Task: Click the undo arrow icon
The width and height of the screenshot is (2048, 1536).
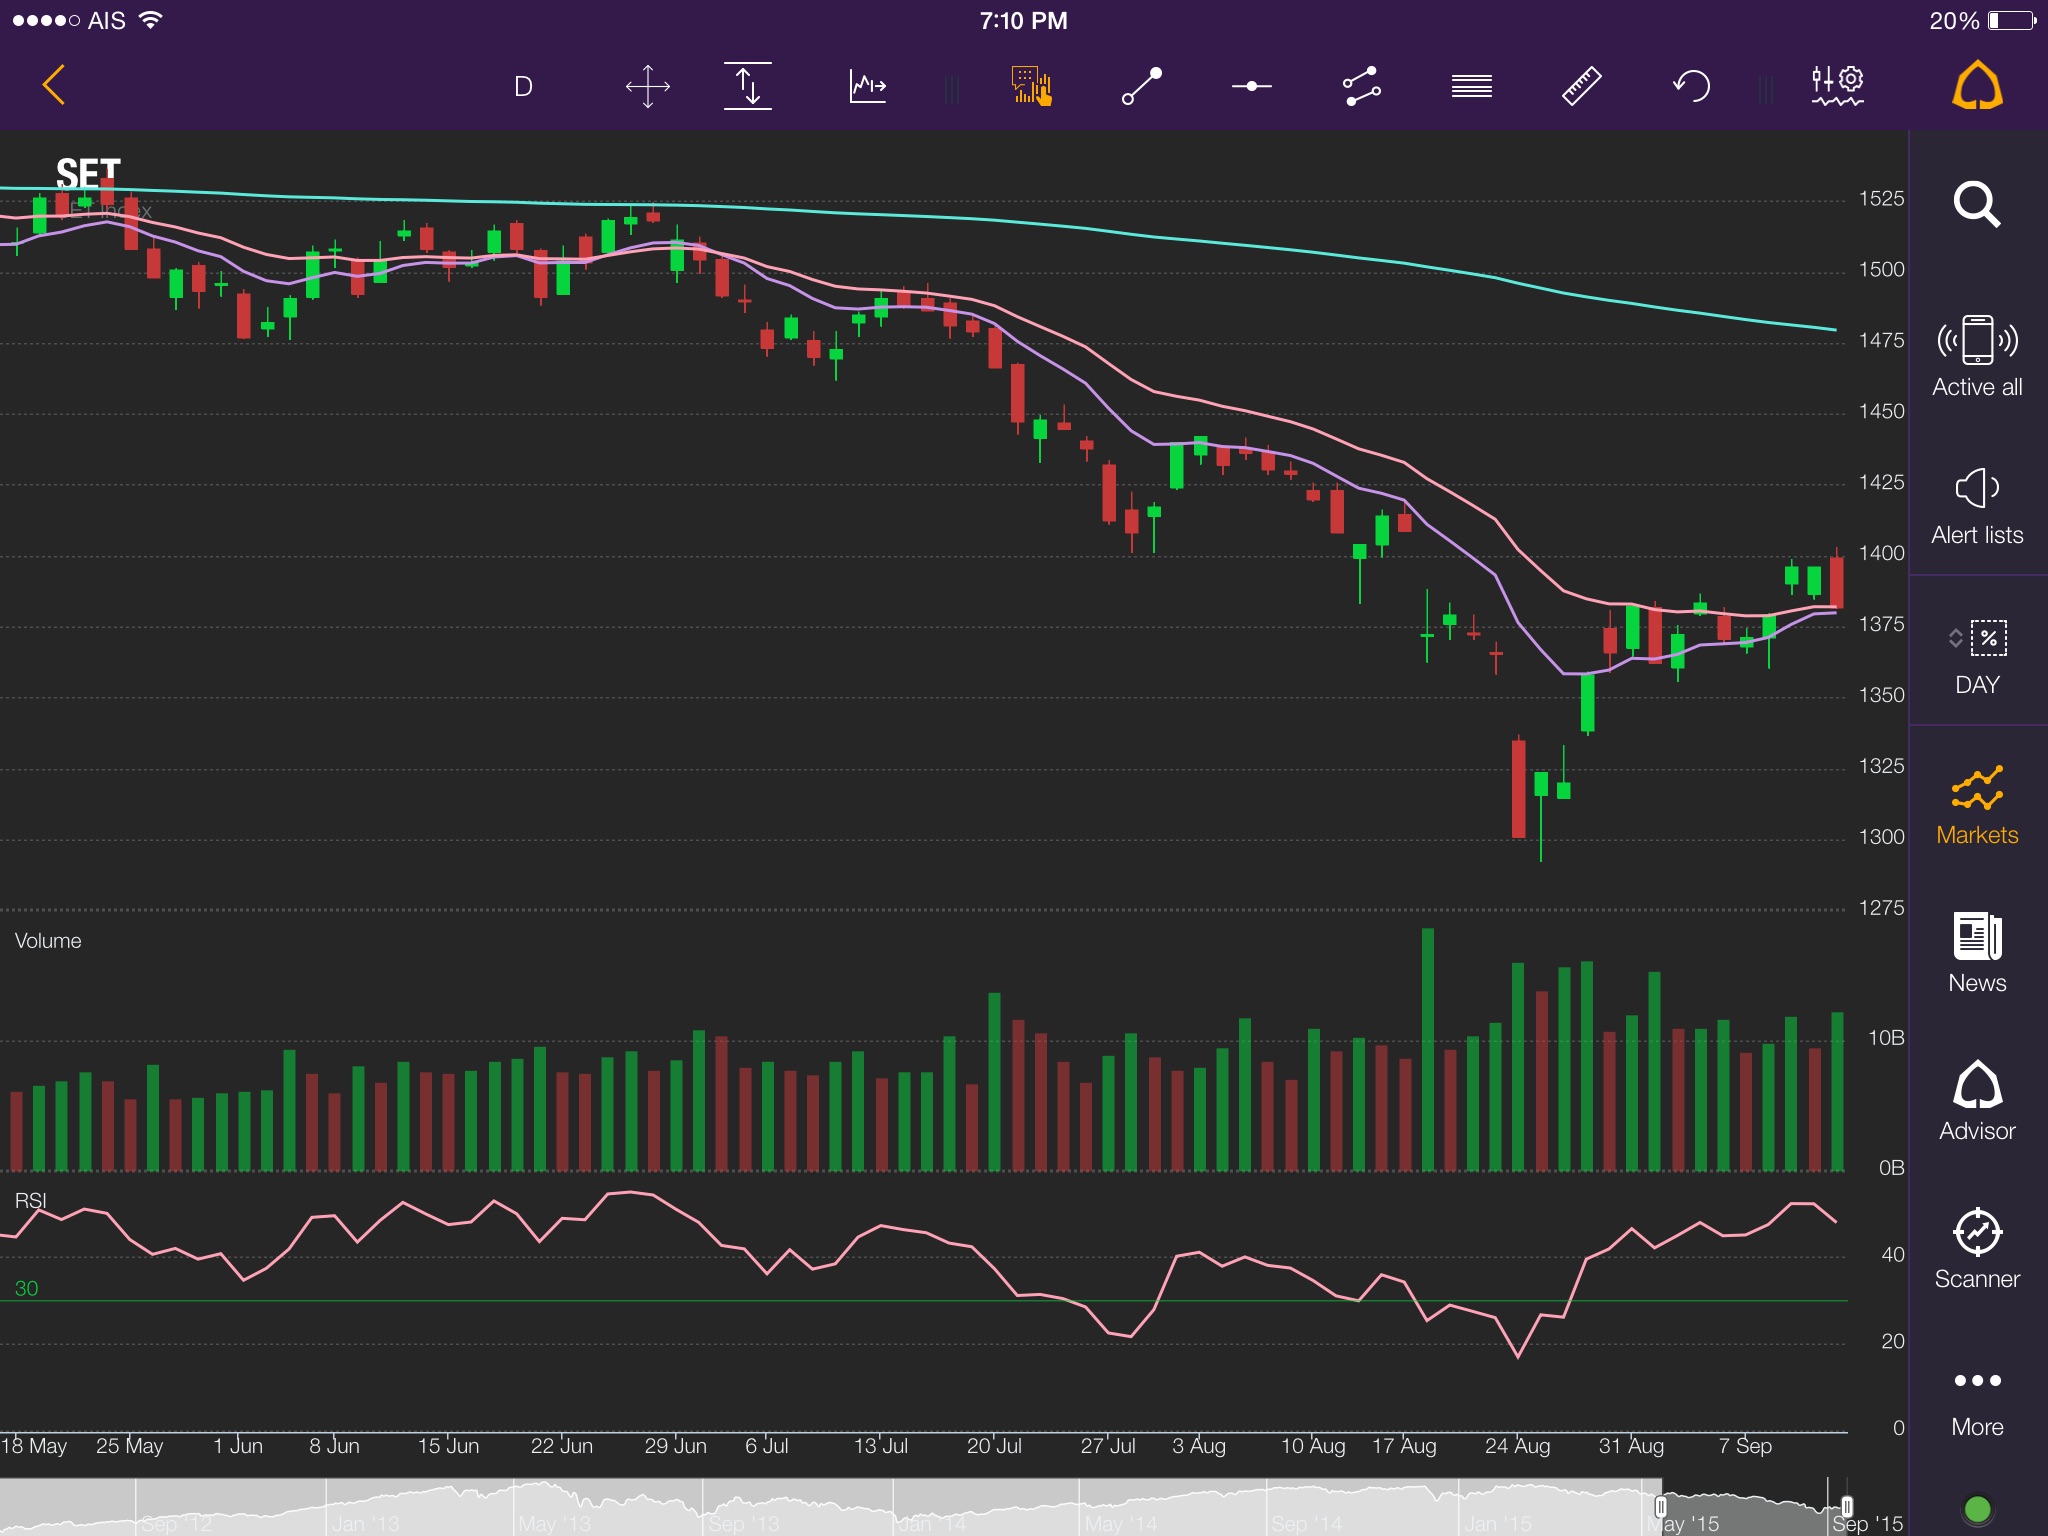Action: click(1691, 86)
